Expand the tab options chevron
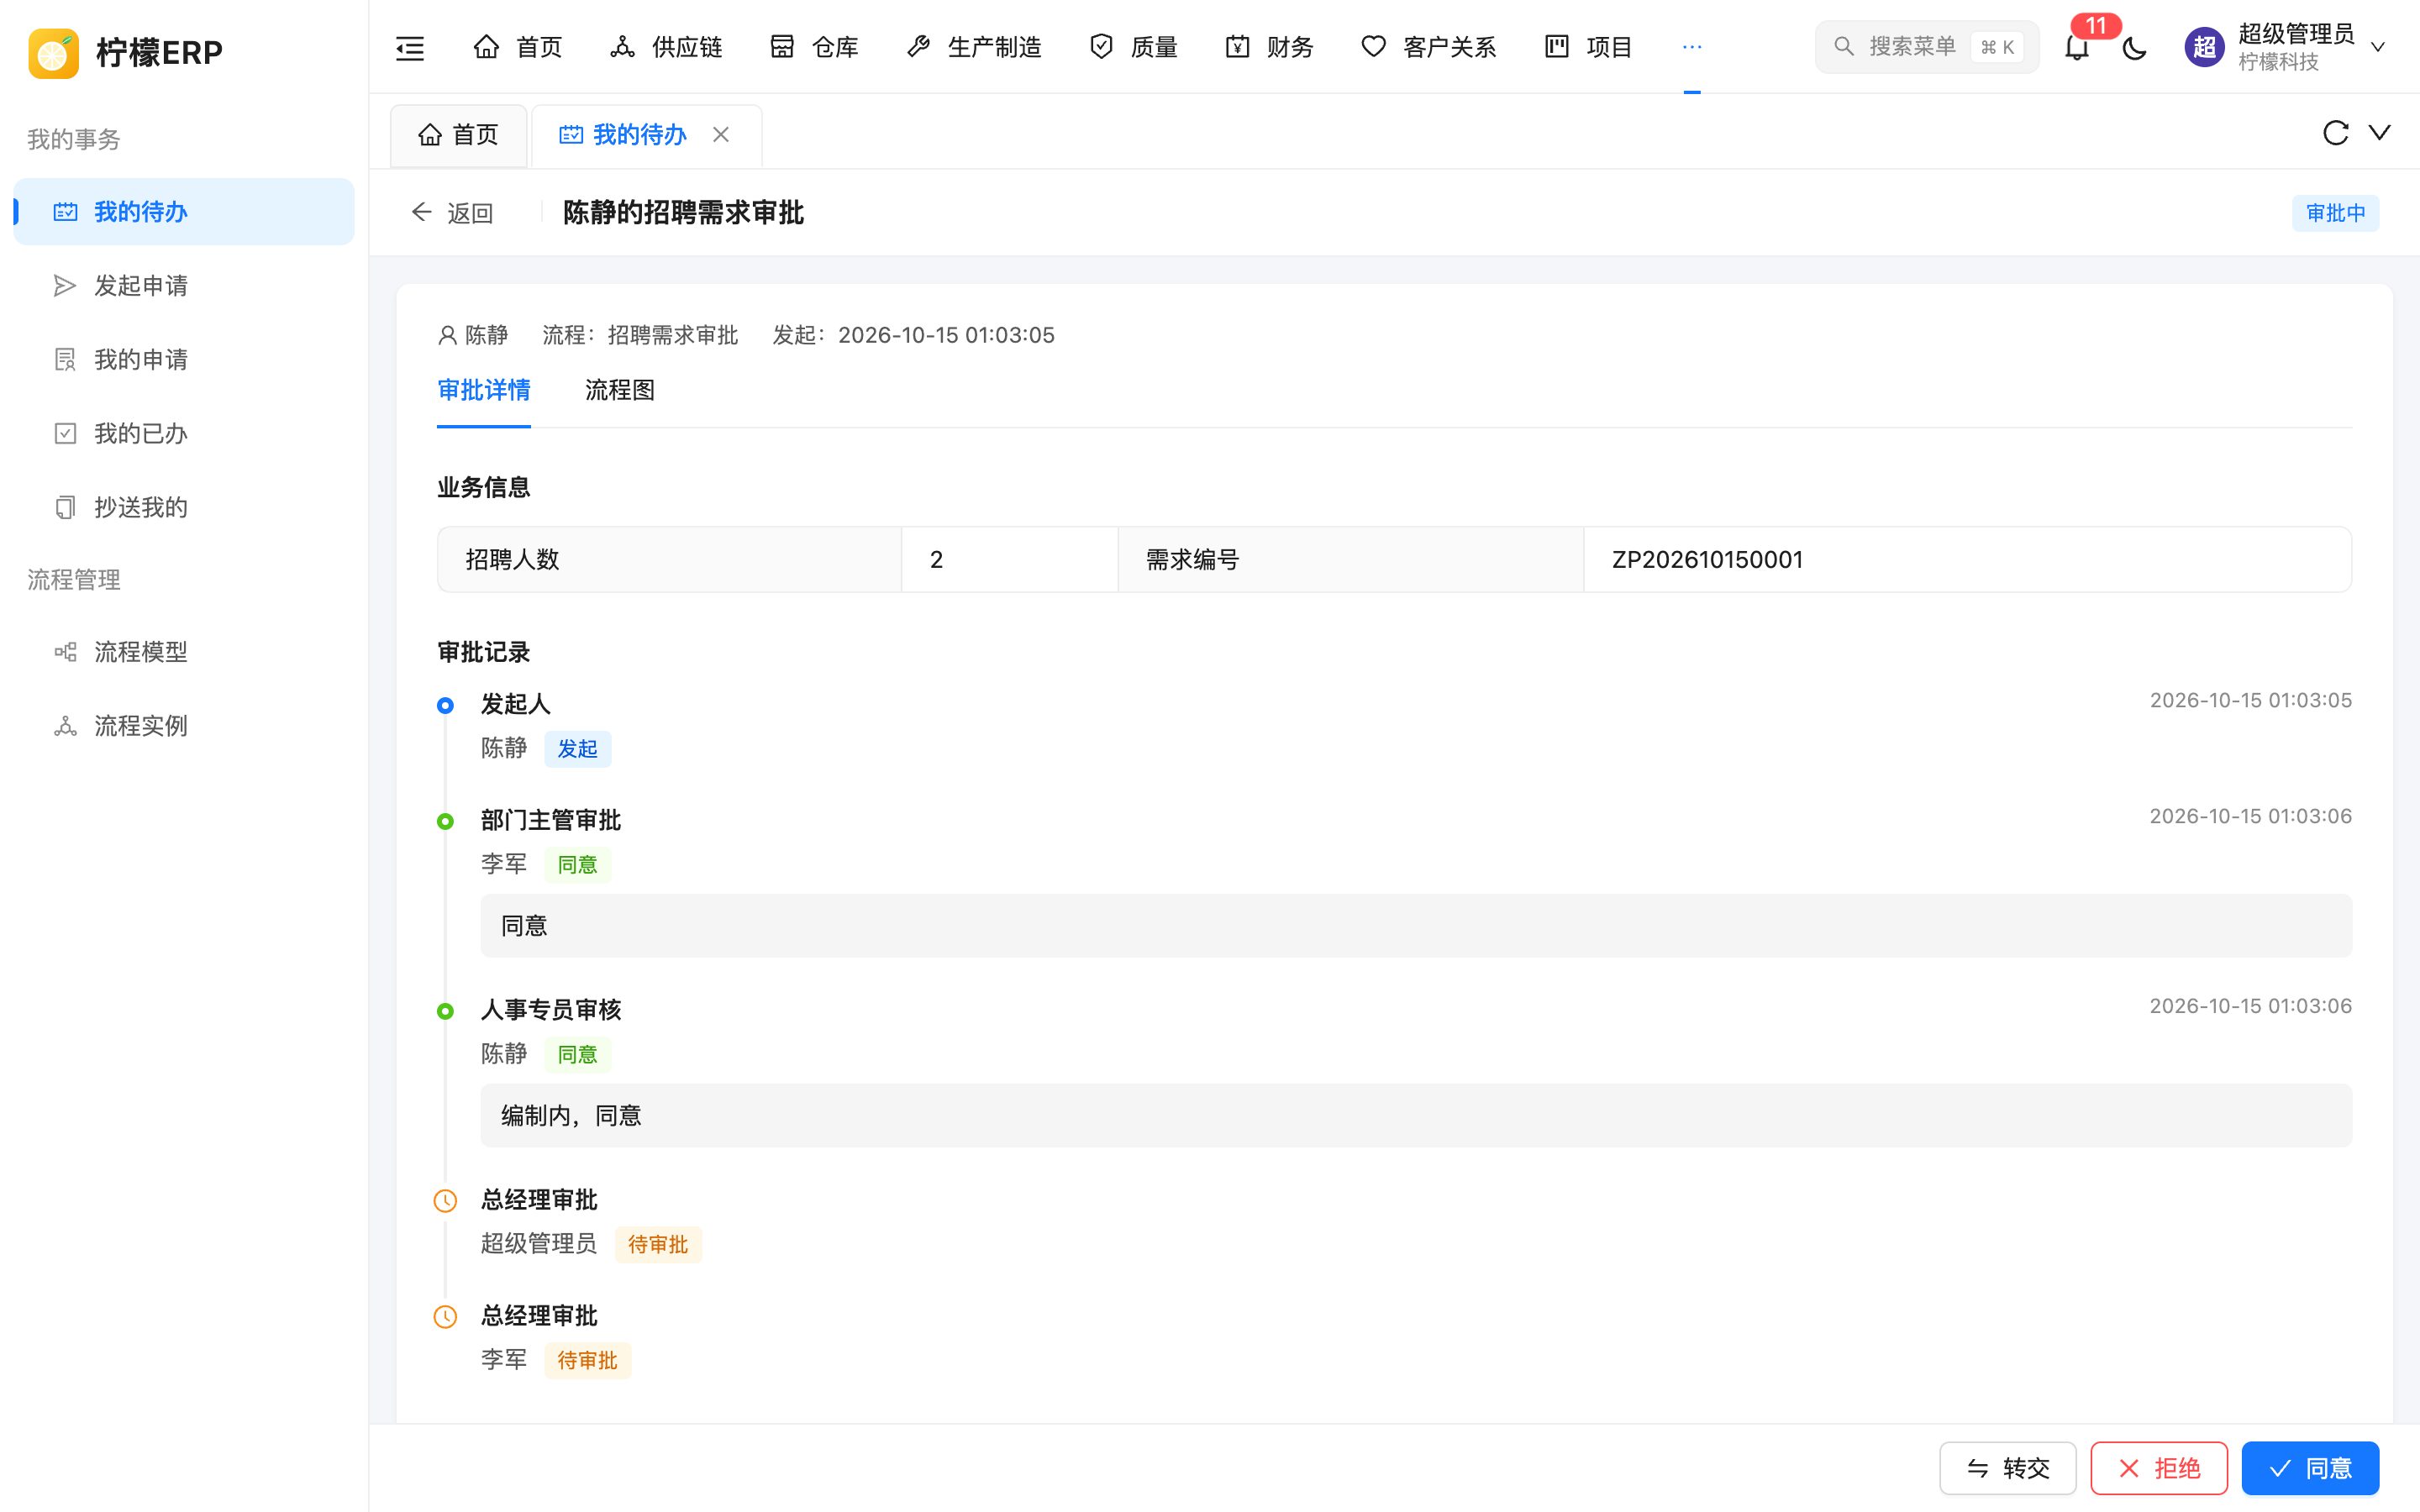The width and height of the screenshot is (2420, 1512). 2380,133
